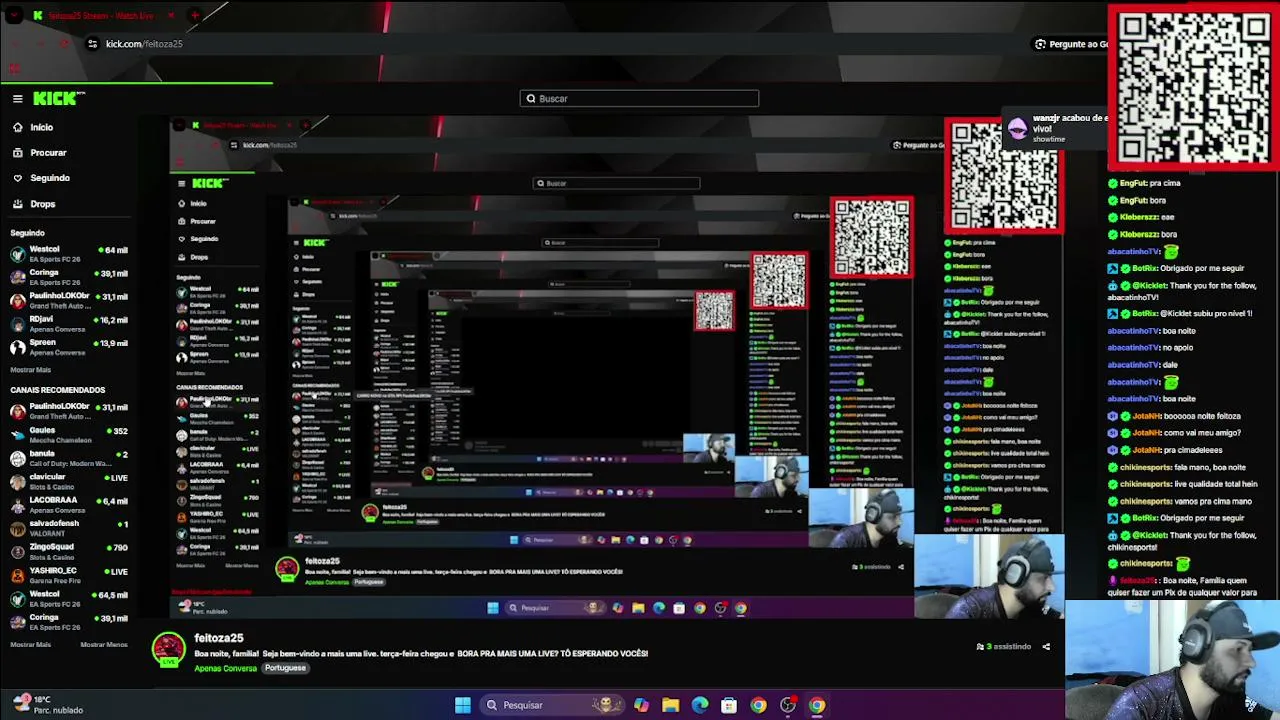Click chat message 'abacatinhoTV: no apoio'
Screen dimensions: 1280x720
click(x=1149, y=348)
